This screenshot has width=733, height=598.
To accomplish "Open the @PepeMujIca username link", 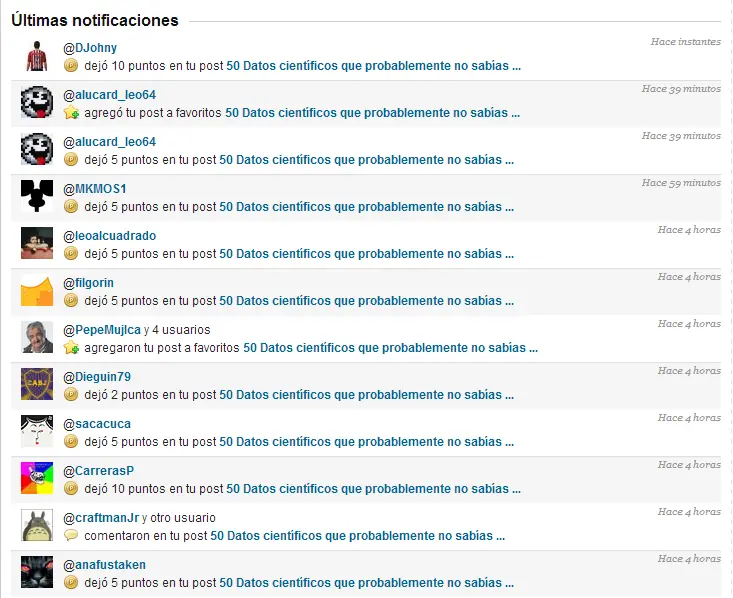I will [102, 330].
